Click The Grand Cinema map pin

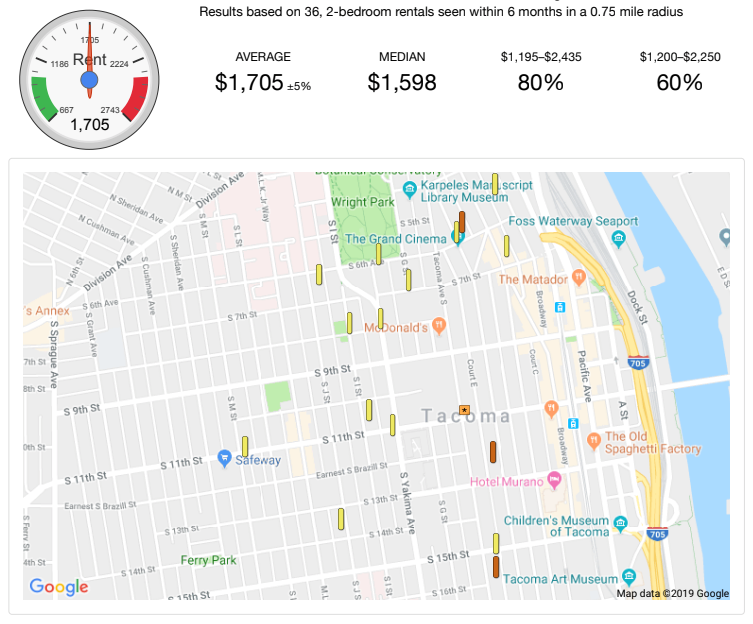(458, 237)
